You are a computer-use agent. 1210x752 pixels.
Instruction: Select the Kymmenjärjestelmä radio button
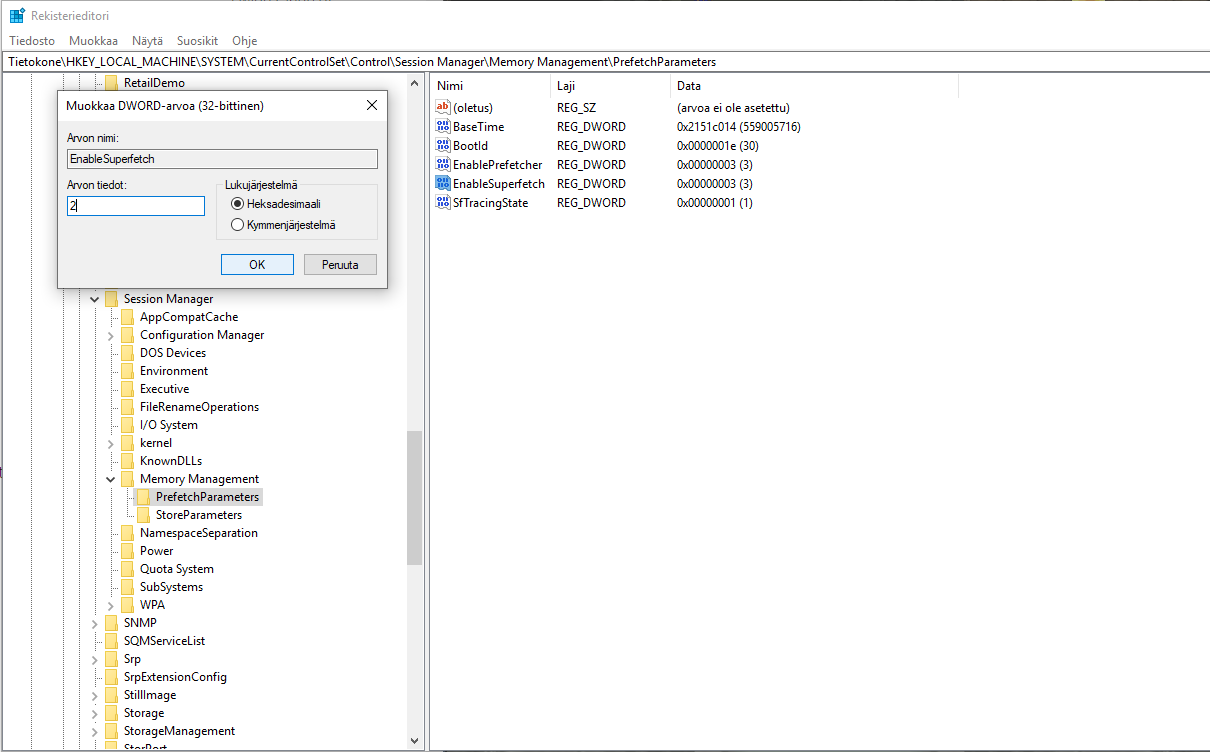click(238, 225)
